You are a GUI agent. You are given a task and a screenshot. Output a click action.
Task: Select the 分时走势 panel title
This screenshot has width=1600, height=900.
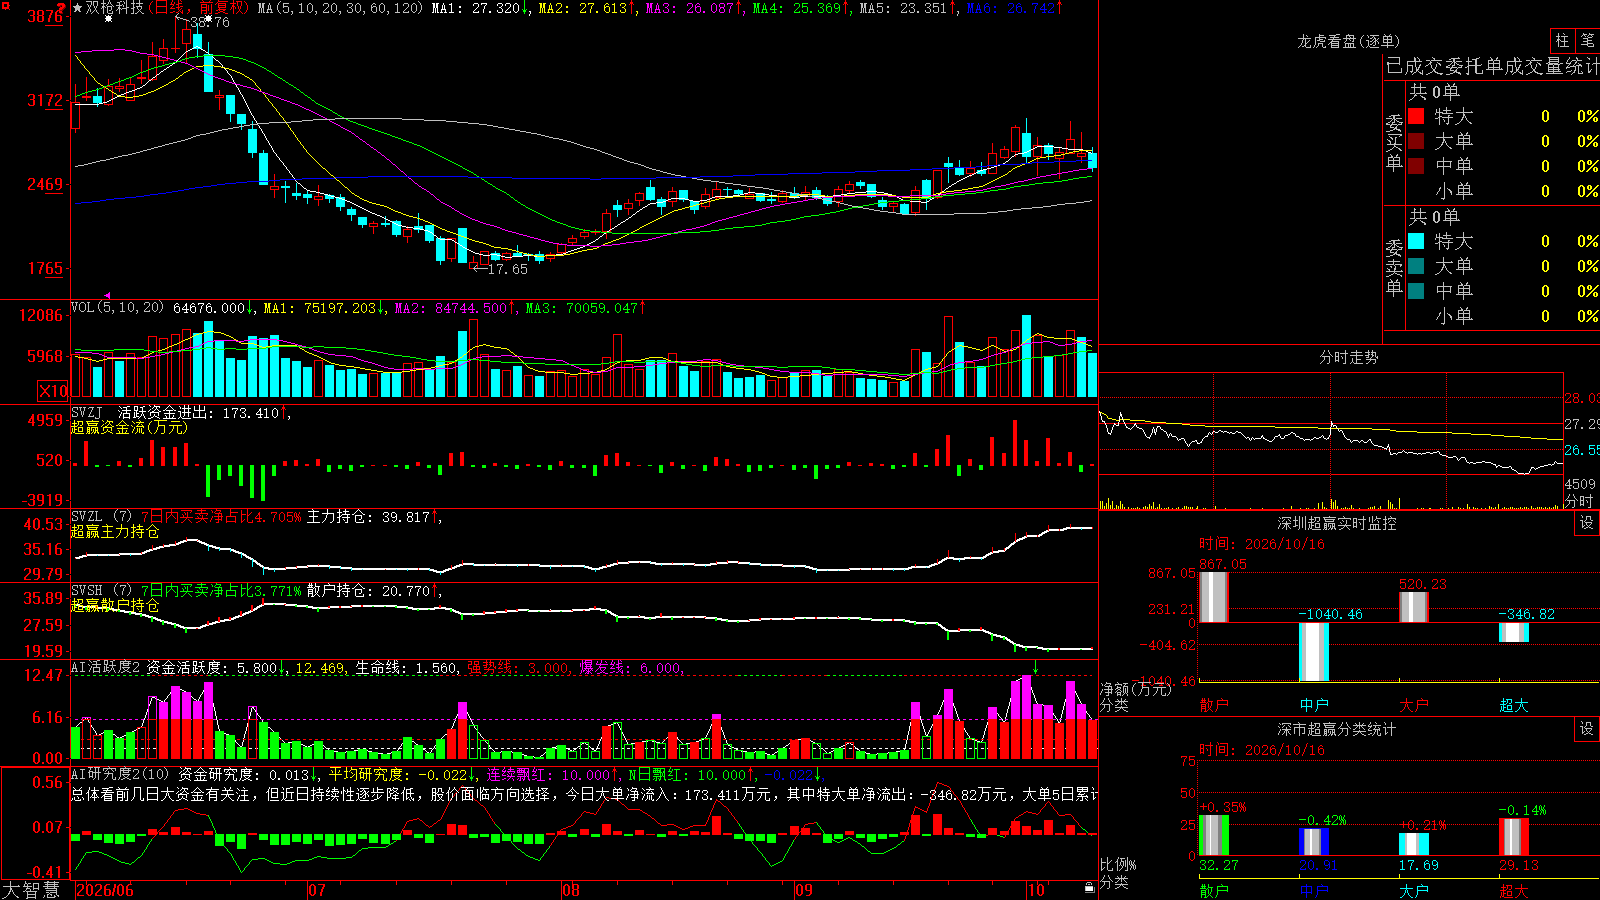(1348, 357)
